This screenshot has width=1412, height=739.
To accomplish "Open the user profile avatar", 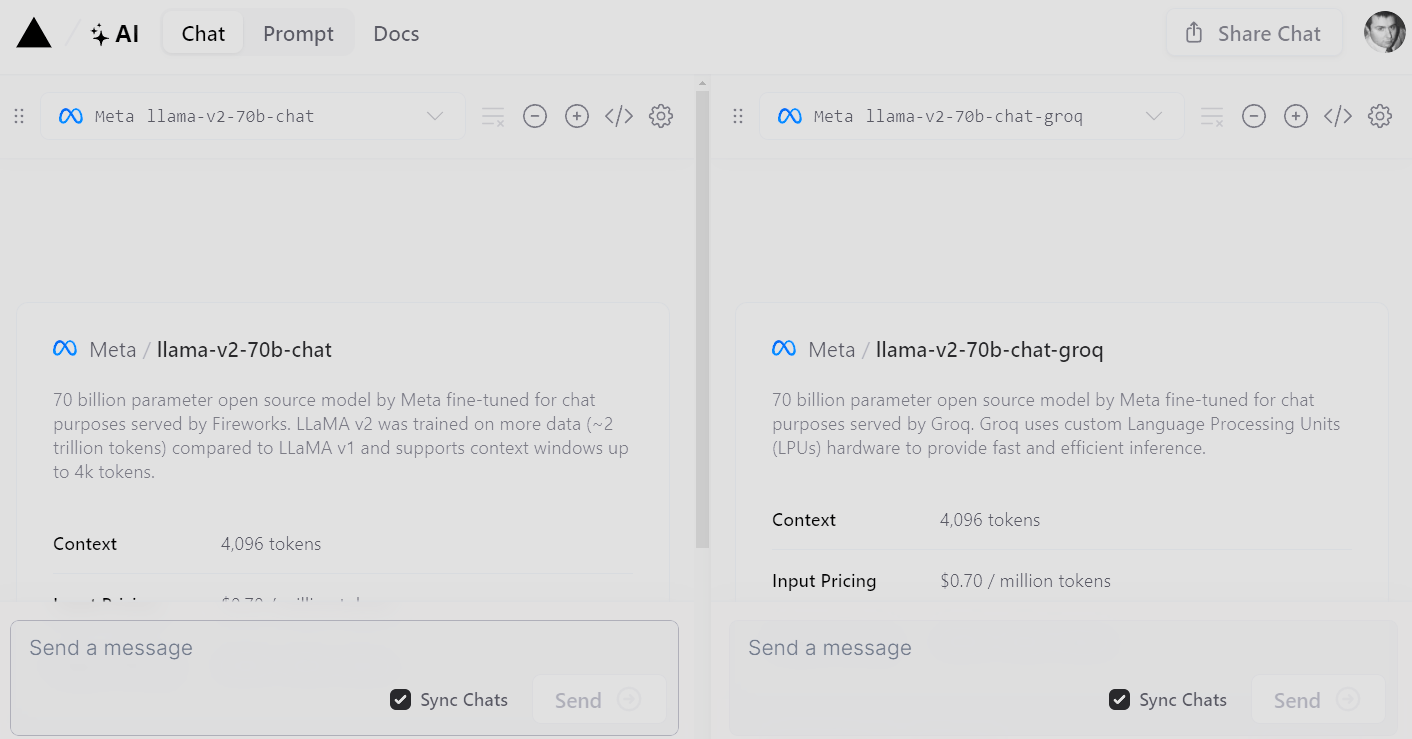I will click(x=1385, y=32).
